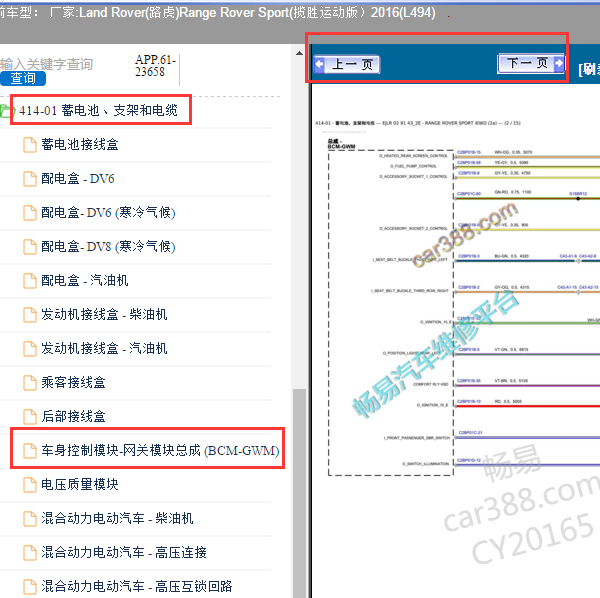Click page icon beside 乘客接线盒
Viewport: 600px width, 598px height.
30,383
